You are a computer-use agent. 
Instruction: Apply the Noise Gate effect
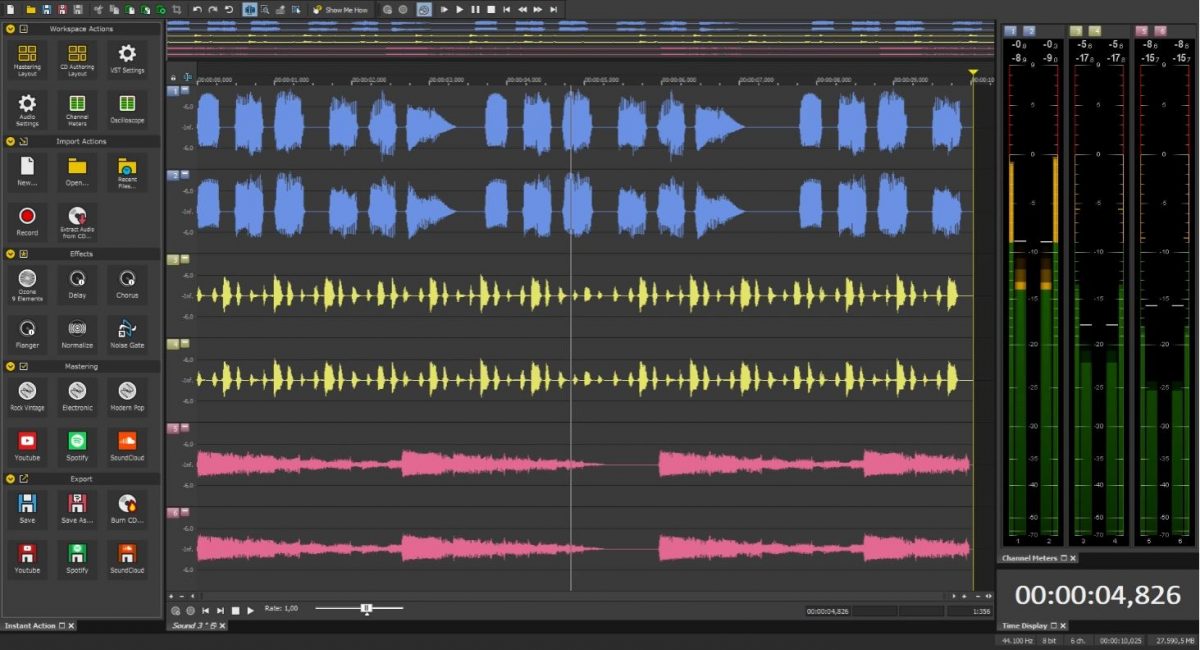point(126,334)
